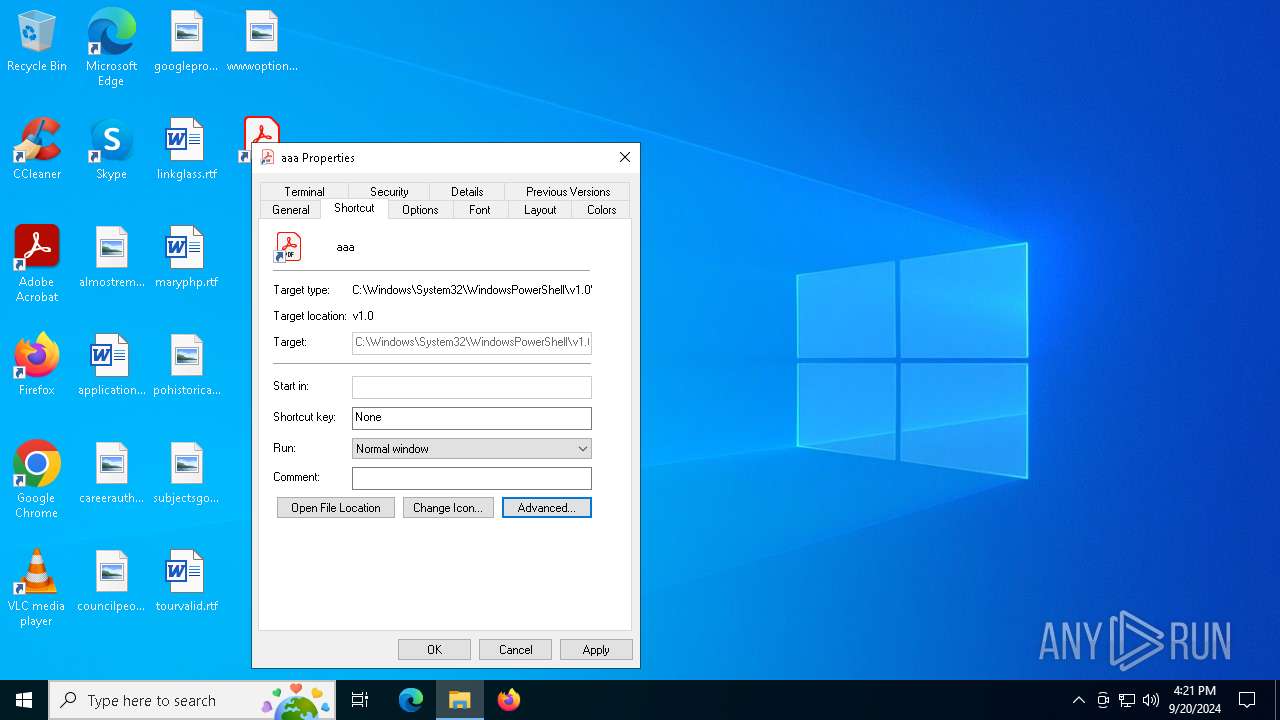1280x720 pixels.
Task: Select the subjectsgo file icon
Action: click(186, 474)
